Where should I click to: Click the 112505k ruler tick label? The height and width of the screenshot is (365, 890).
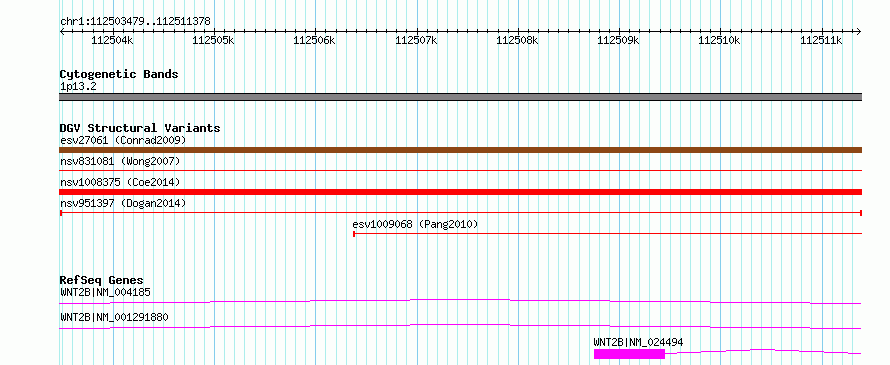pos(213,40)
